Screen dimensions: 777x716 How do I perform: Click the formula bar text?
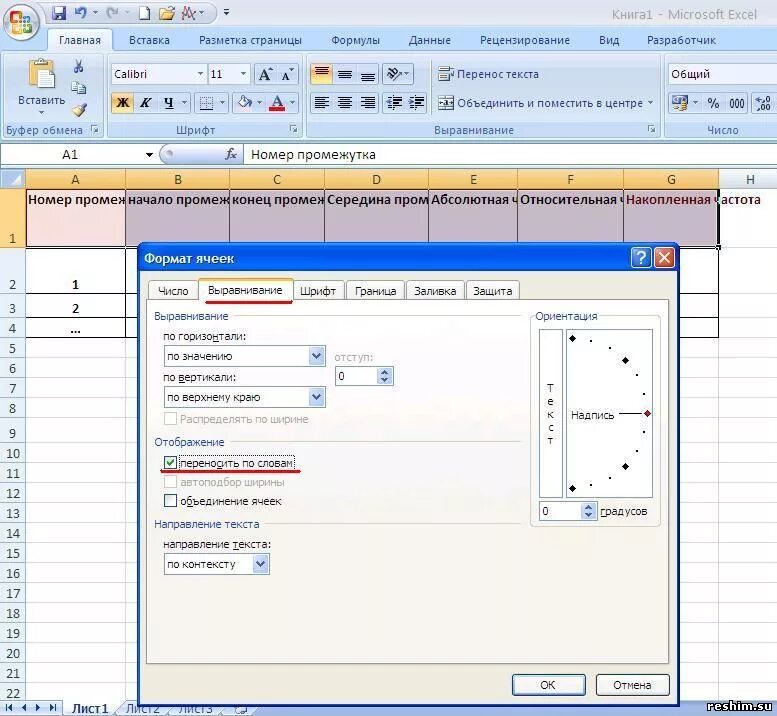click(x=313, y=155)
